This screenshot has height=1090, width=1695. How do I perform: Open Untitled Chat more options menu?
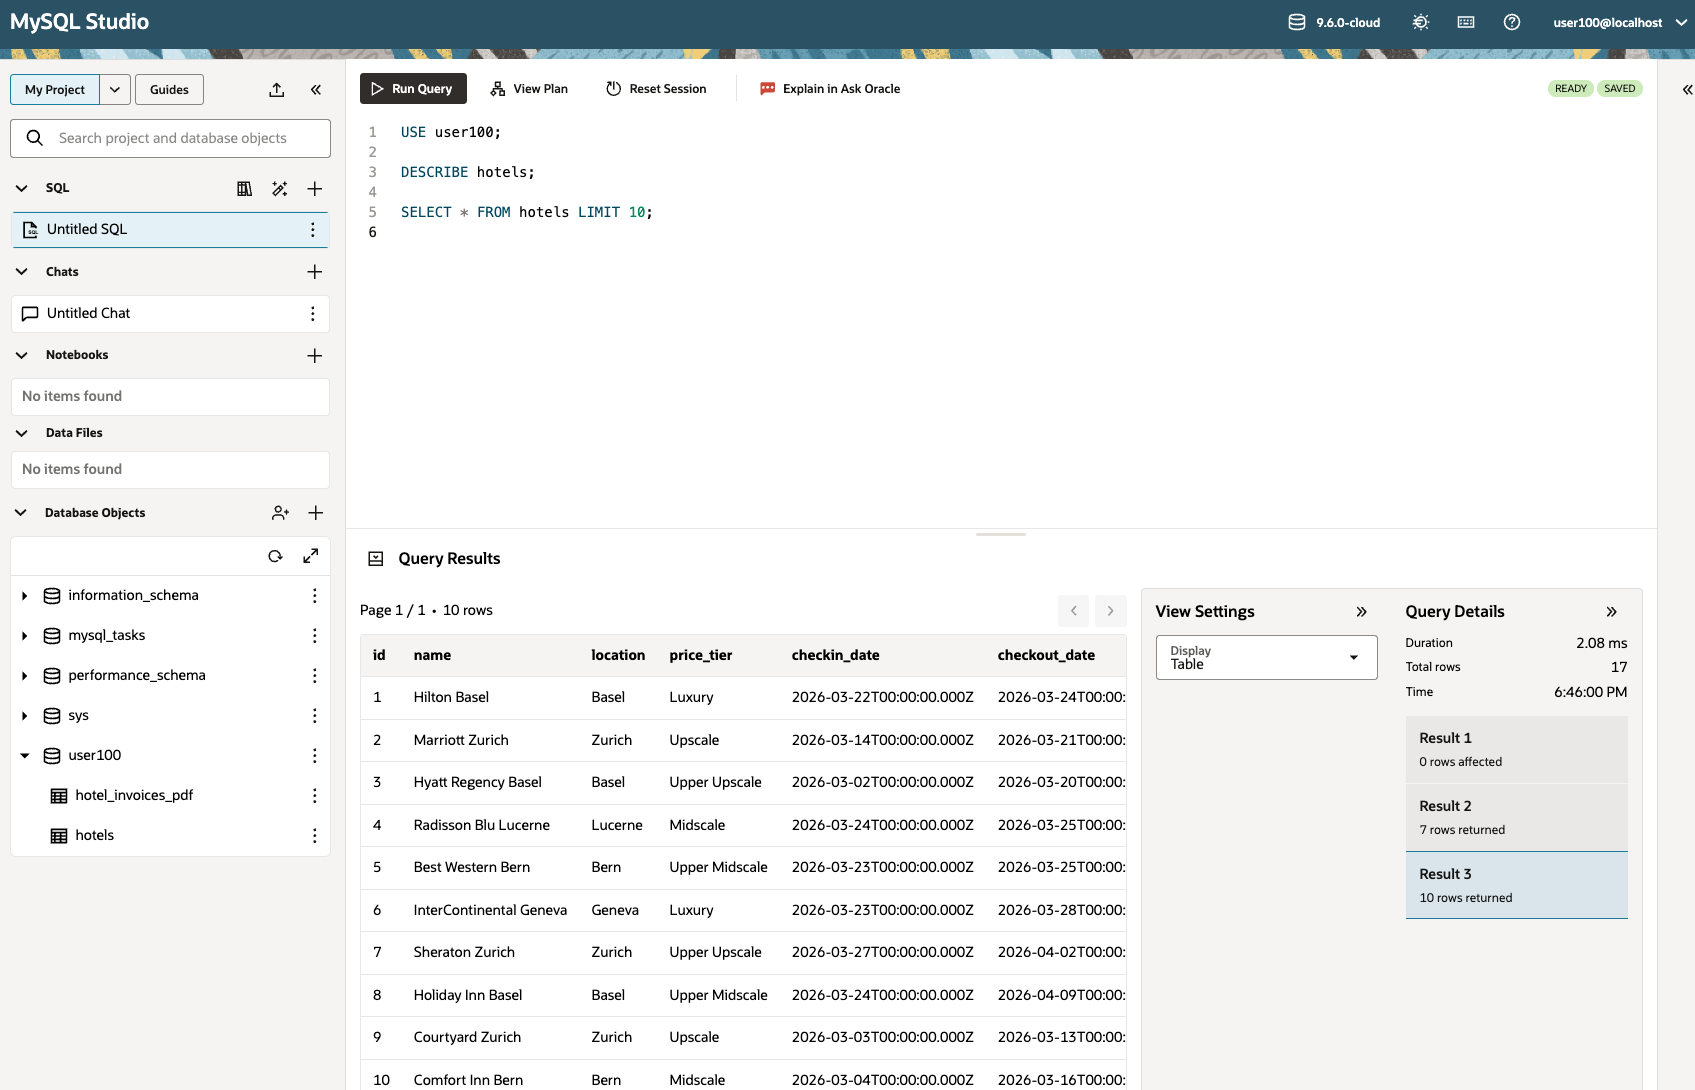point(313,314)
